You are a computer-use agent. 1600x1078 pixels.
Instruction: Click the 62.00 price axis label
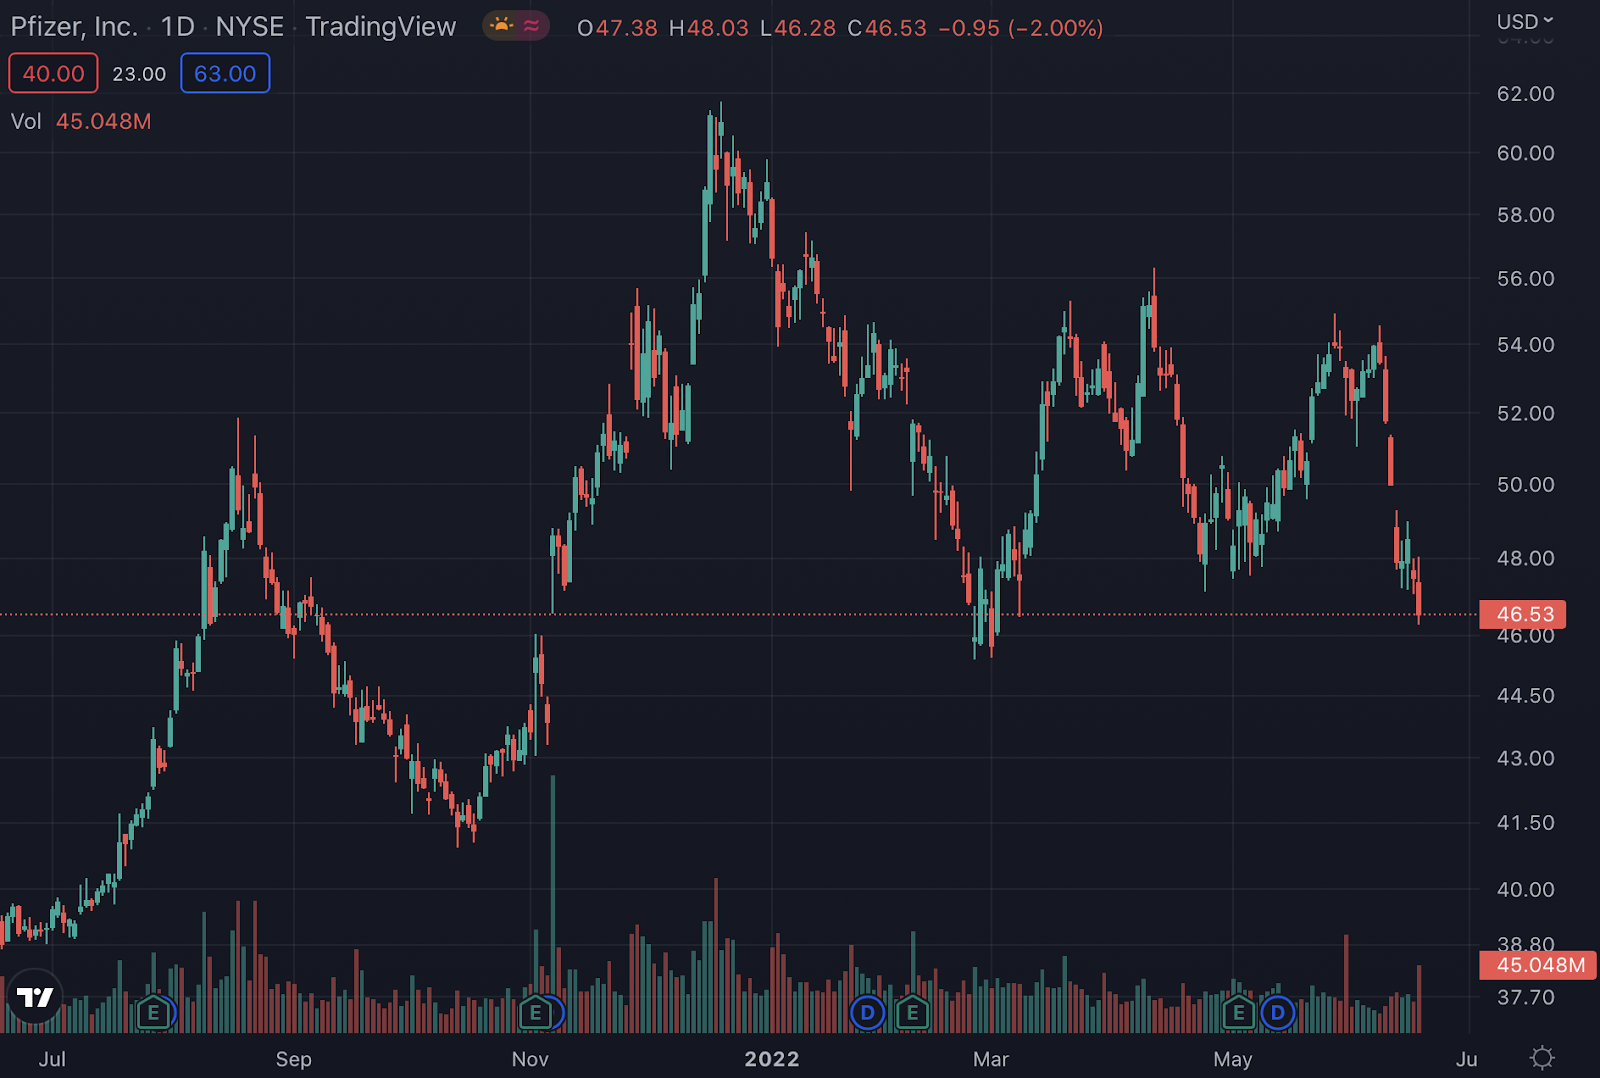(1526, 94)
